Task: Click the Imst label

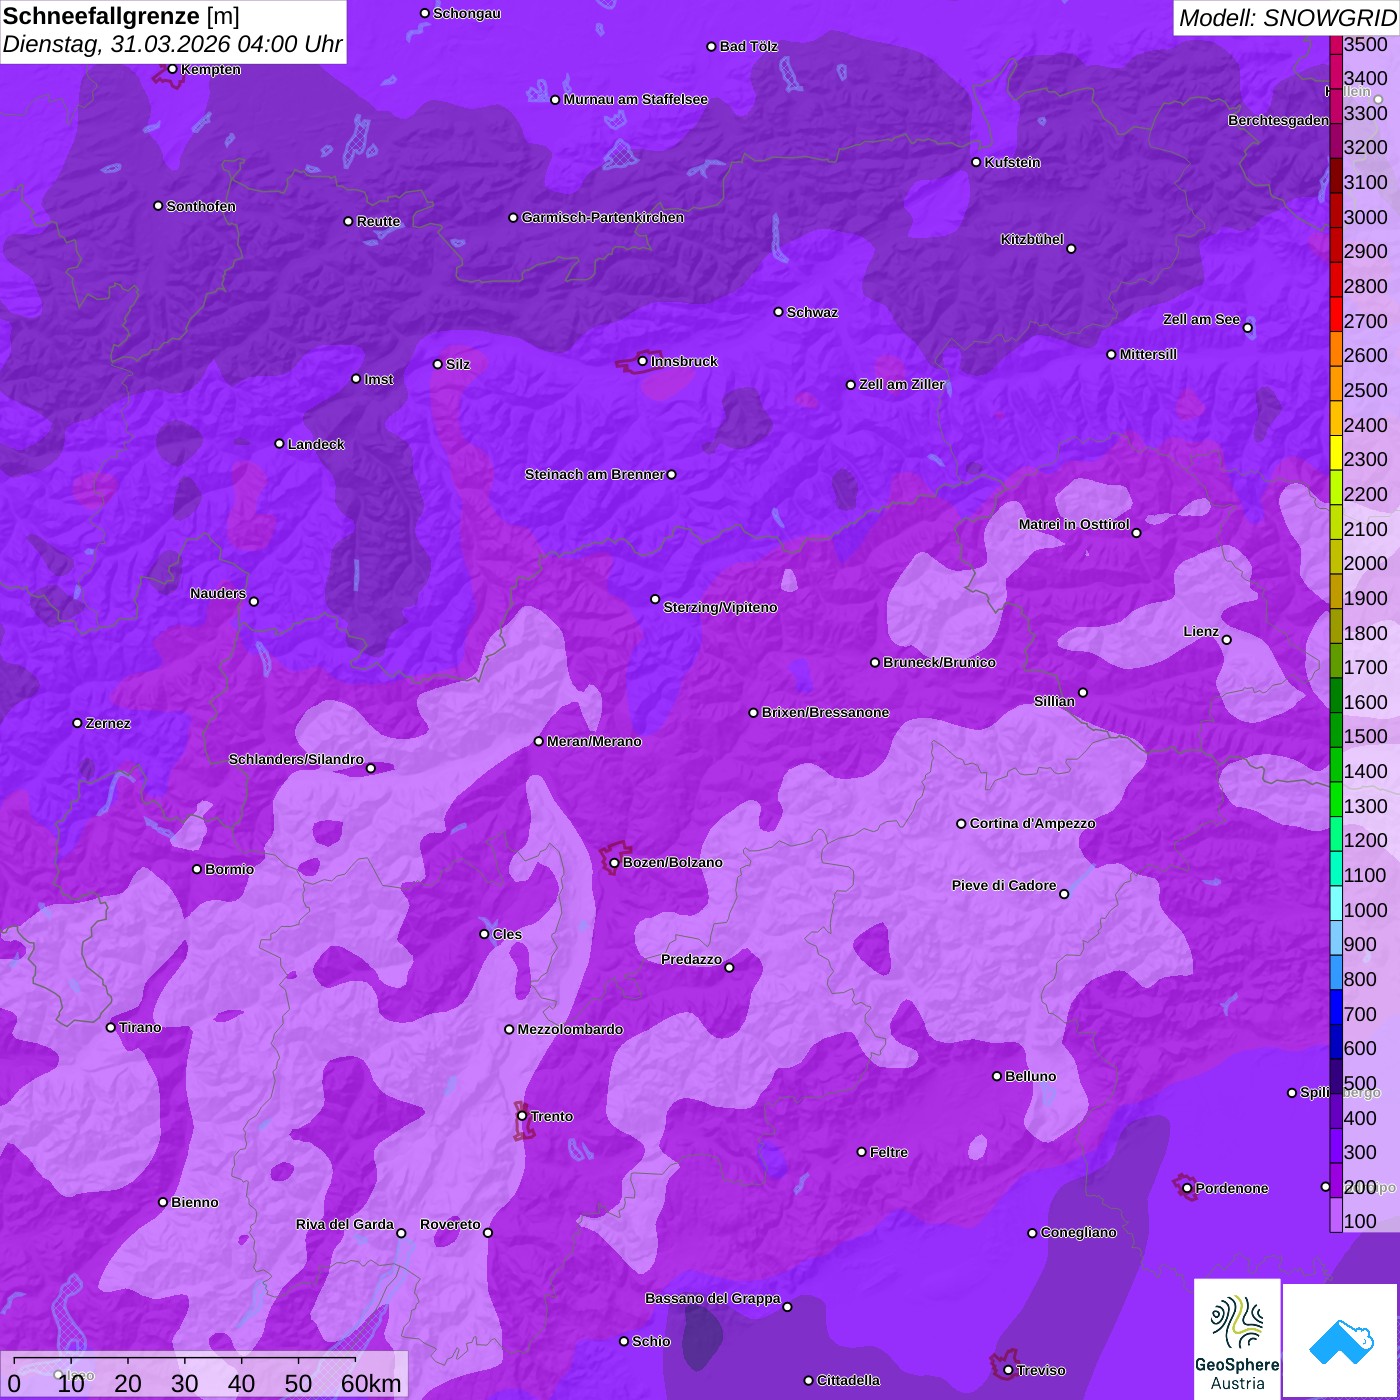Action: pyautogui.click(x=379, y=379)
